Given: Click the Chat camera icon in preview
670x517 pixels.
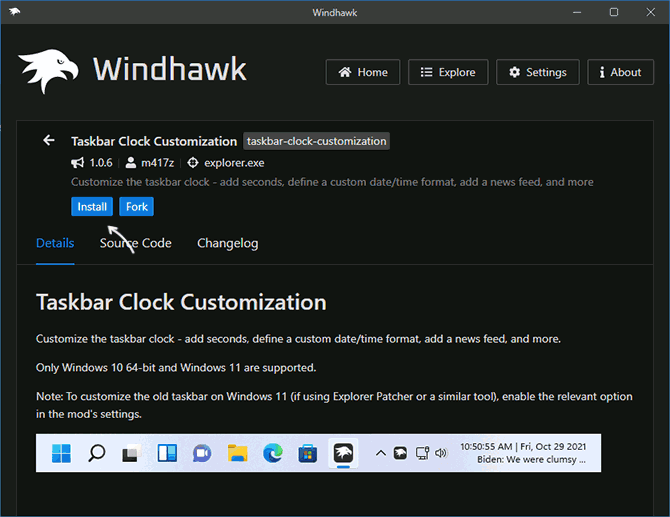Looking at the screenshot, I should [x=202, y=453].
